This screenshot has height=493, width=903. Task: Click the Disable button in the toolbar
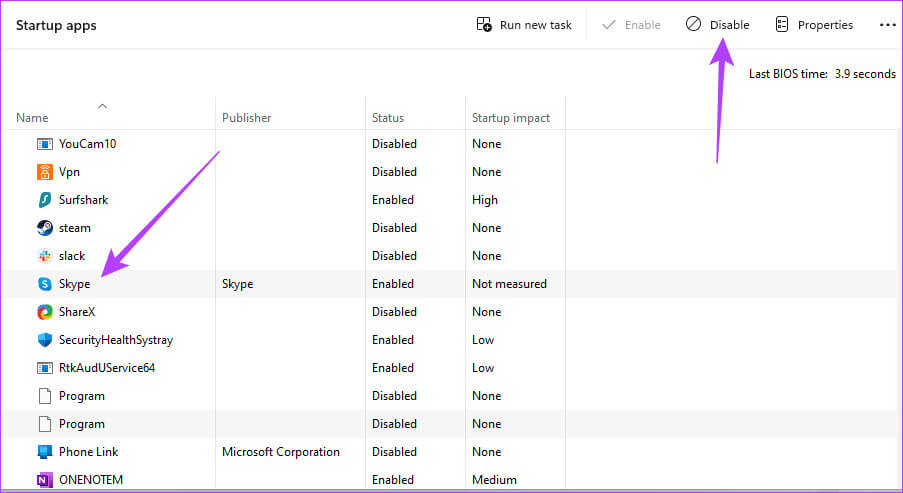coord(718,25)
